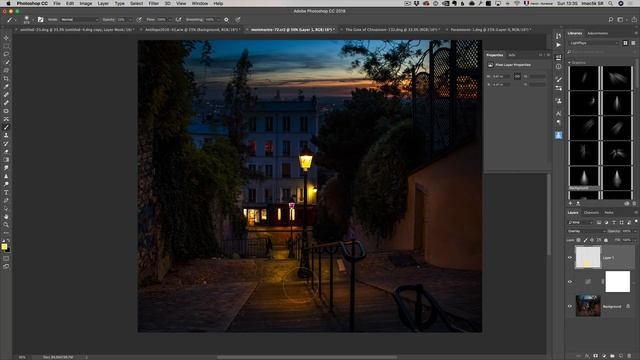Select the Eyedropper tool
Screen dimensions: 640x360
(6, 87)
